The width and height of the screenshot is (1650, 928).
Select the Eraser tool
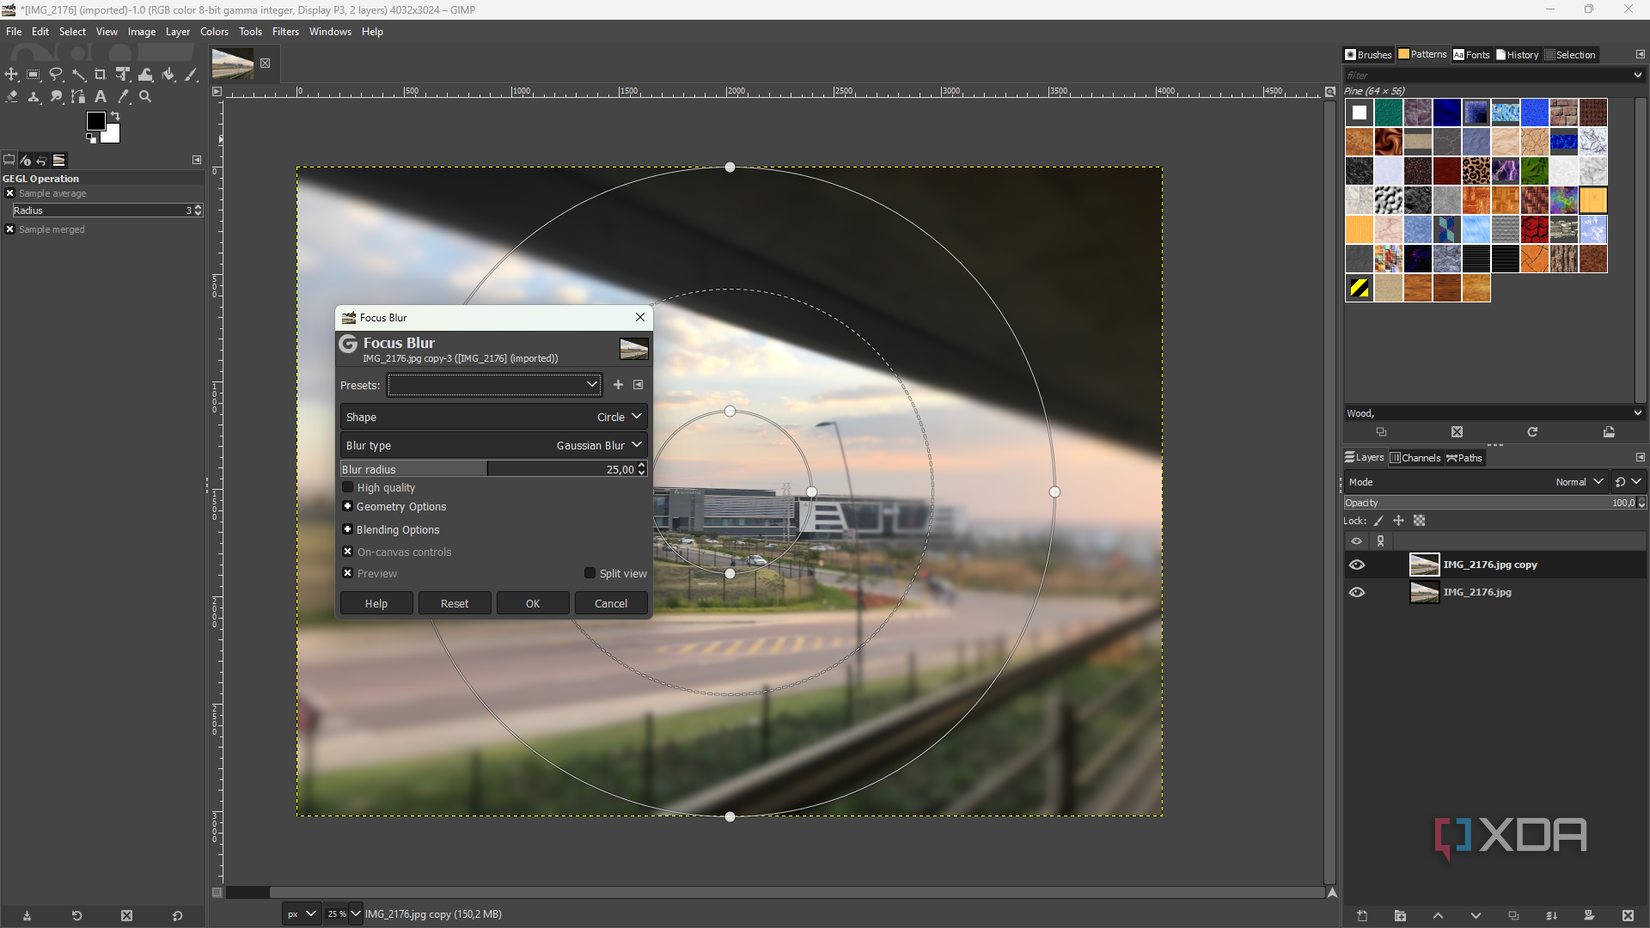[x=12, y=96]
